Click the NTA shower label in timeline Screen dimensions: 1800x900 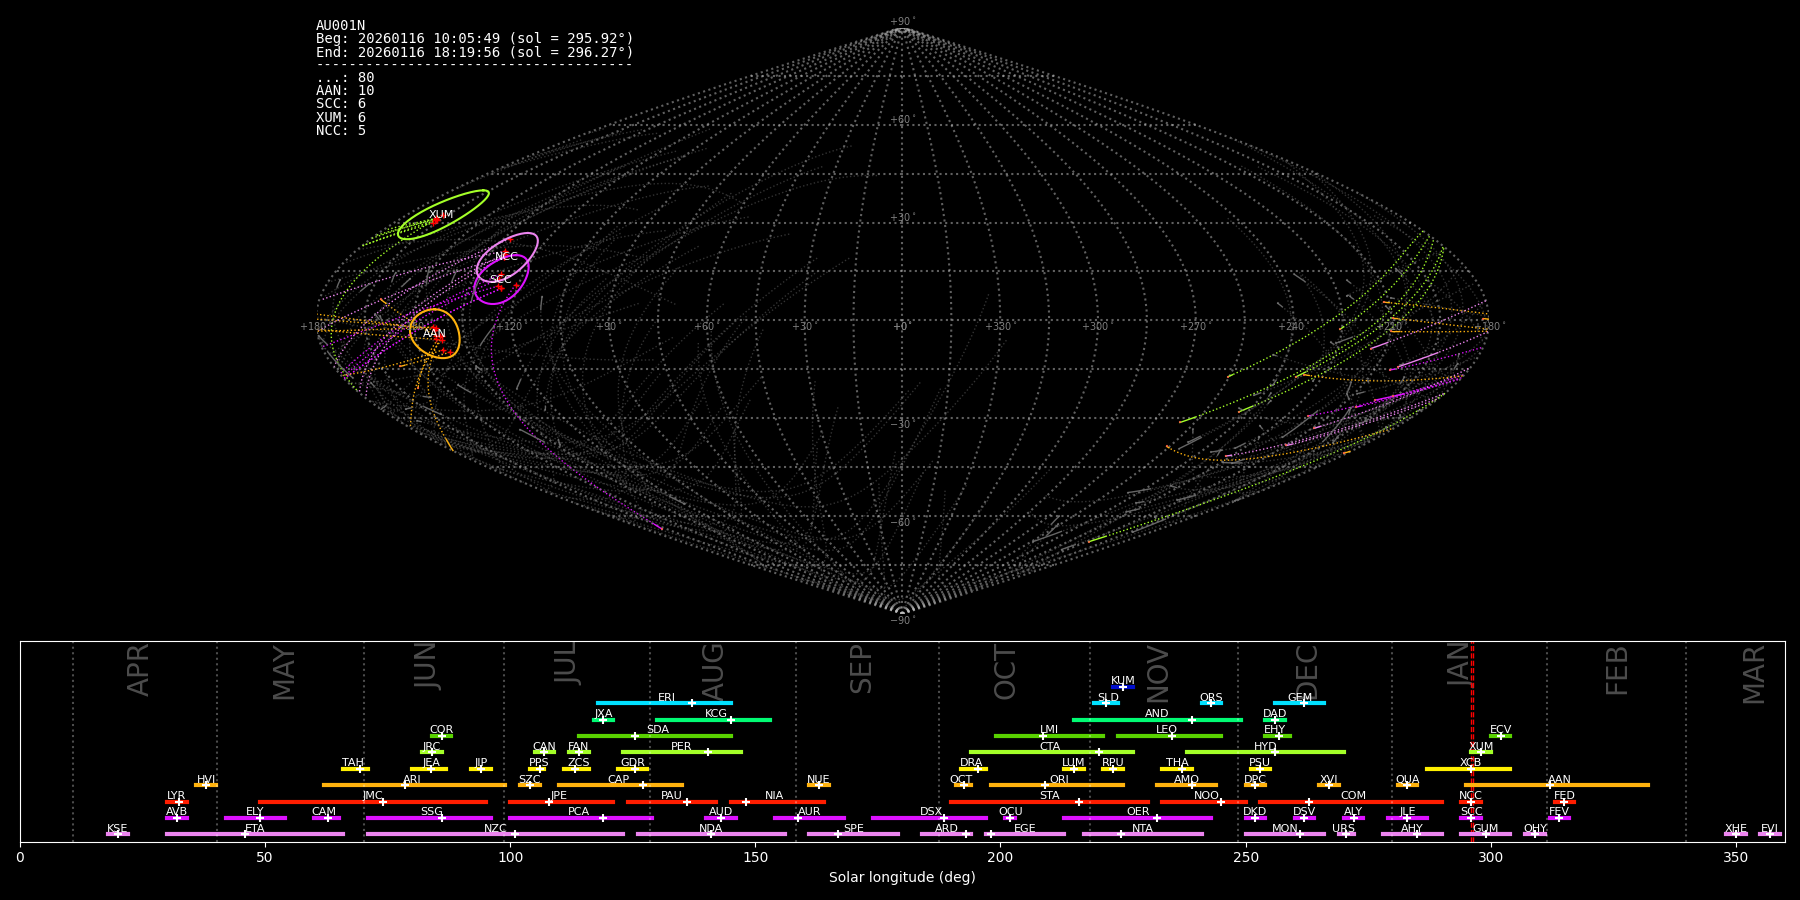pos(1142,829)
